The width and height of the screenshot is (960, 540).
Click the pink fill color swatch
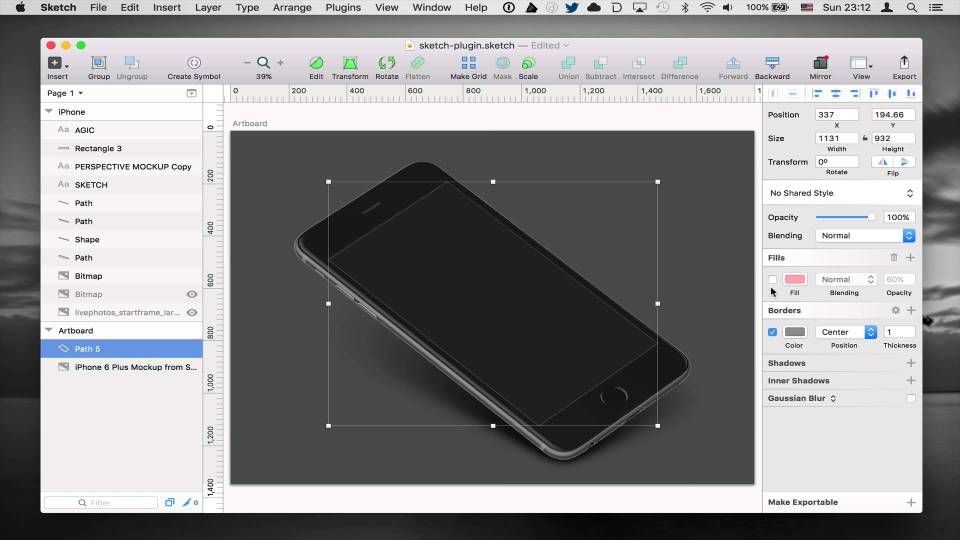795,280
